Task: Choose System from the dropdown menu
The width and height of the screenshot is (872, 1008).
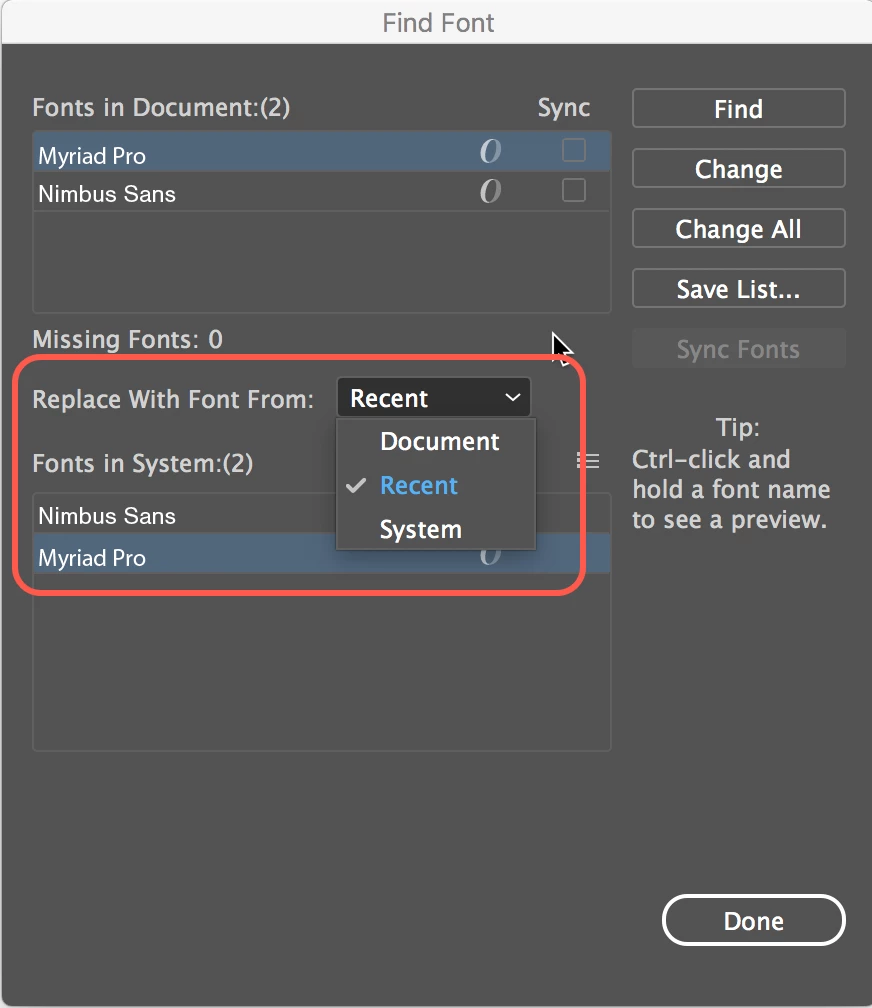Action: (x=436, y=529)
